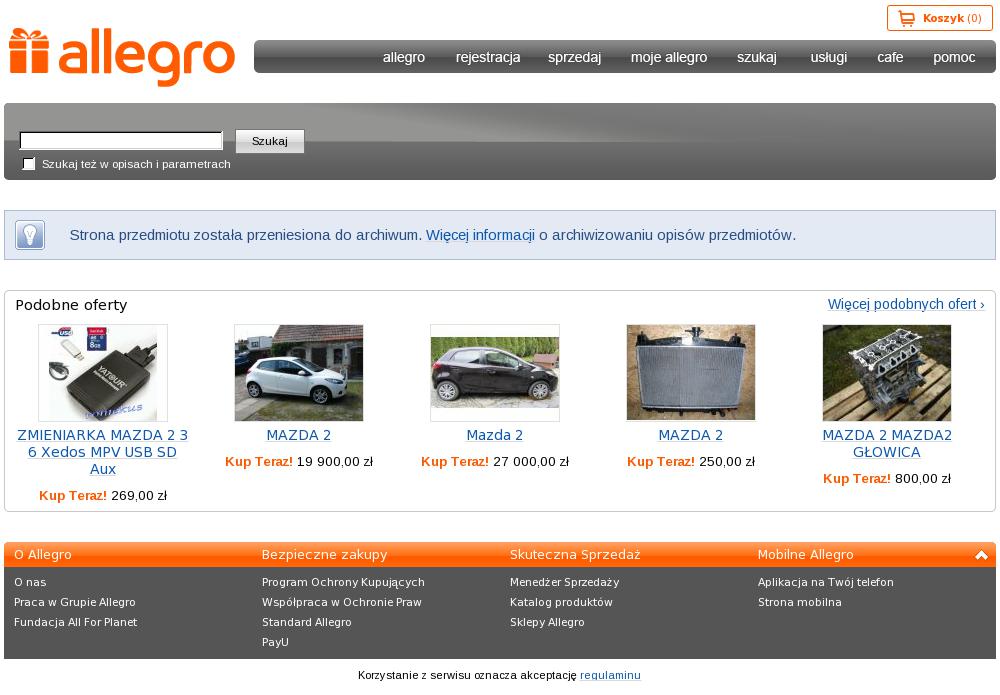Click the lightbulb info icon
This screenshot has width=1000, height=695.
pos(30,235)
